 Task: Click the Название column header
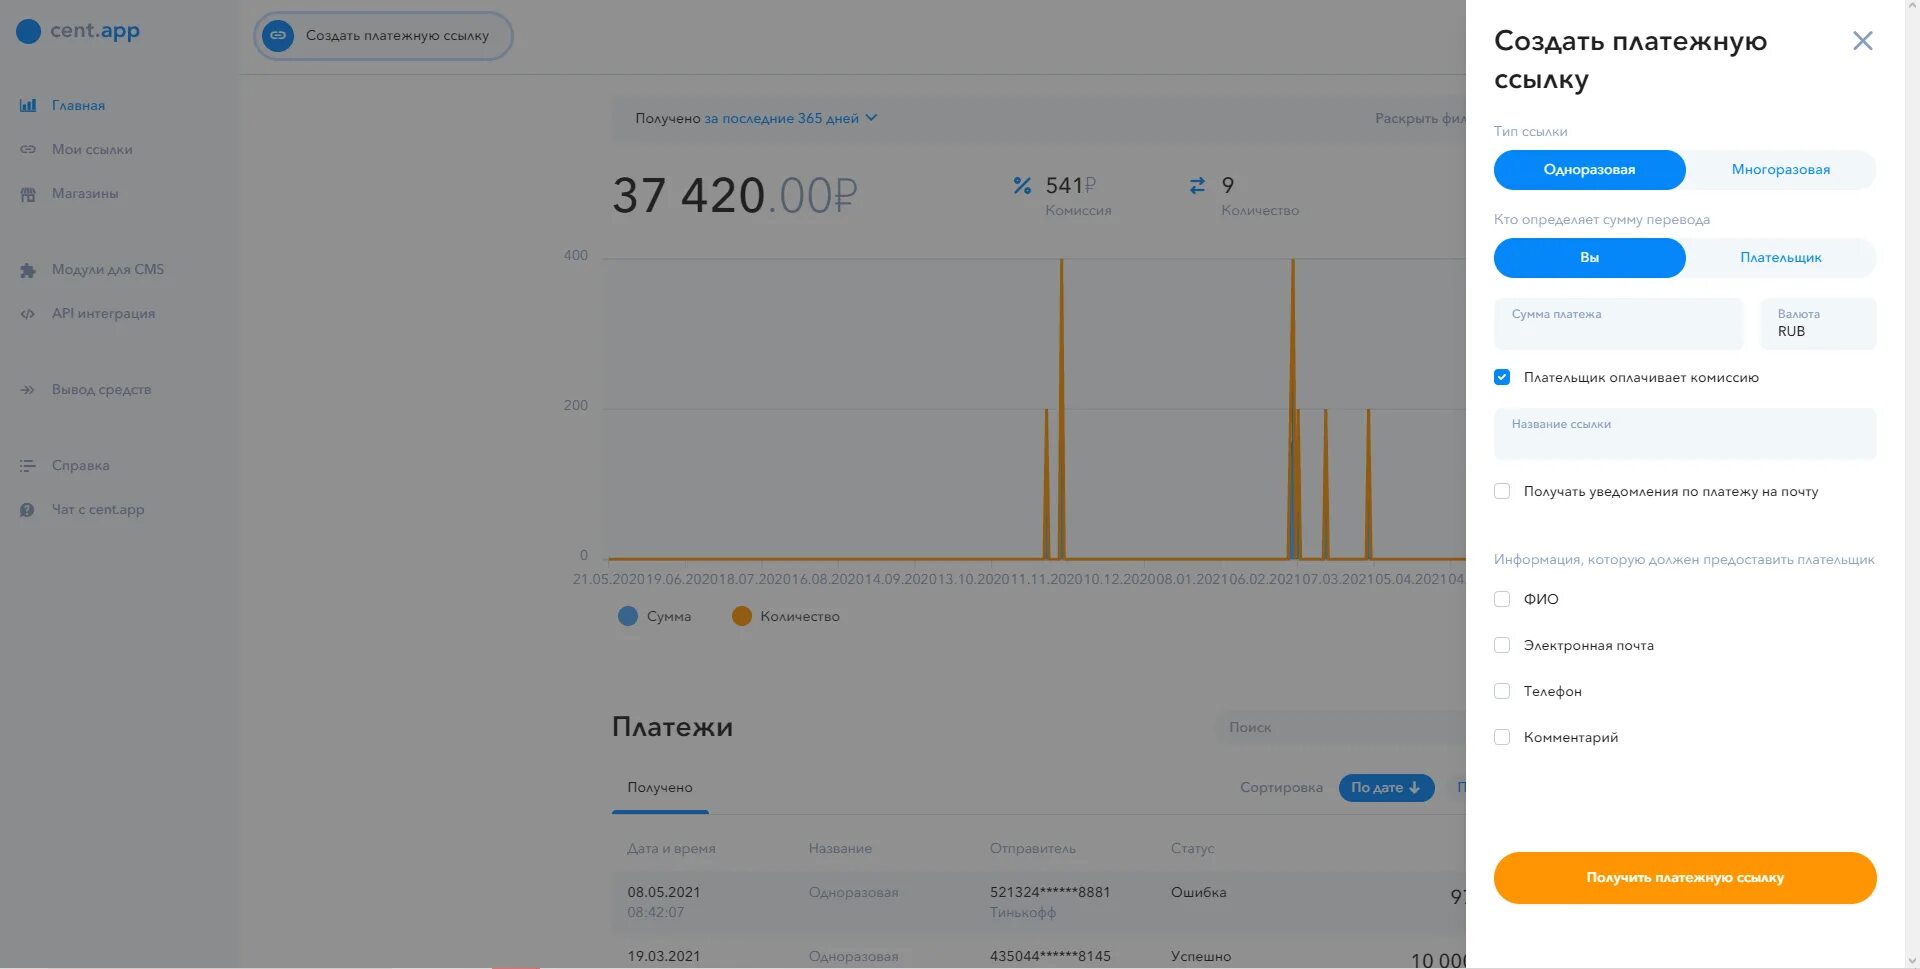pyautogui.click(x=840, y=848)
